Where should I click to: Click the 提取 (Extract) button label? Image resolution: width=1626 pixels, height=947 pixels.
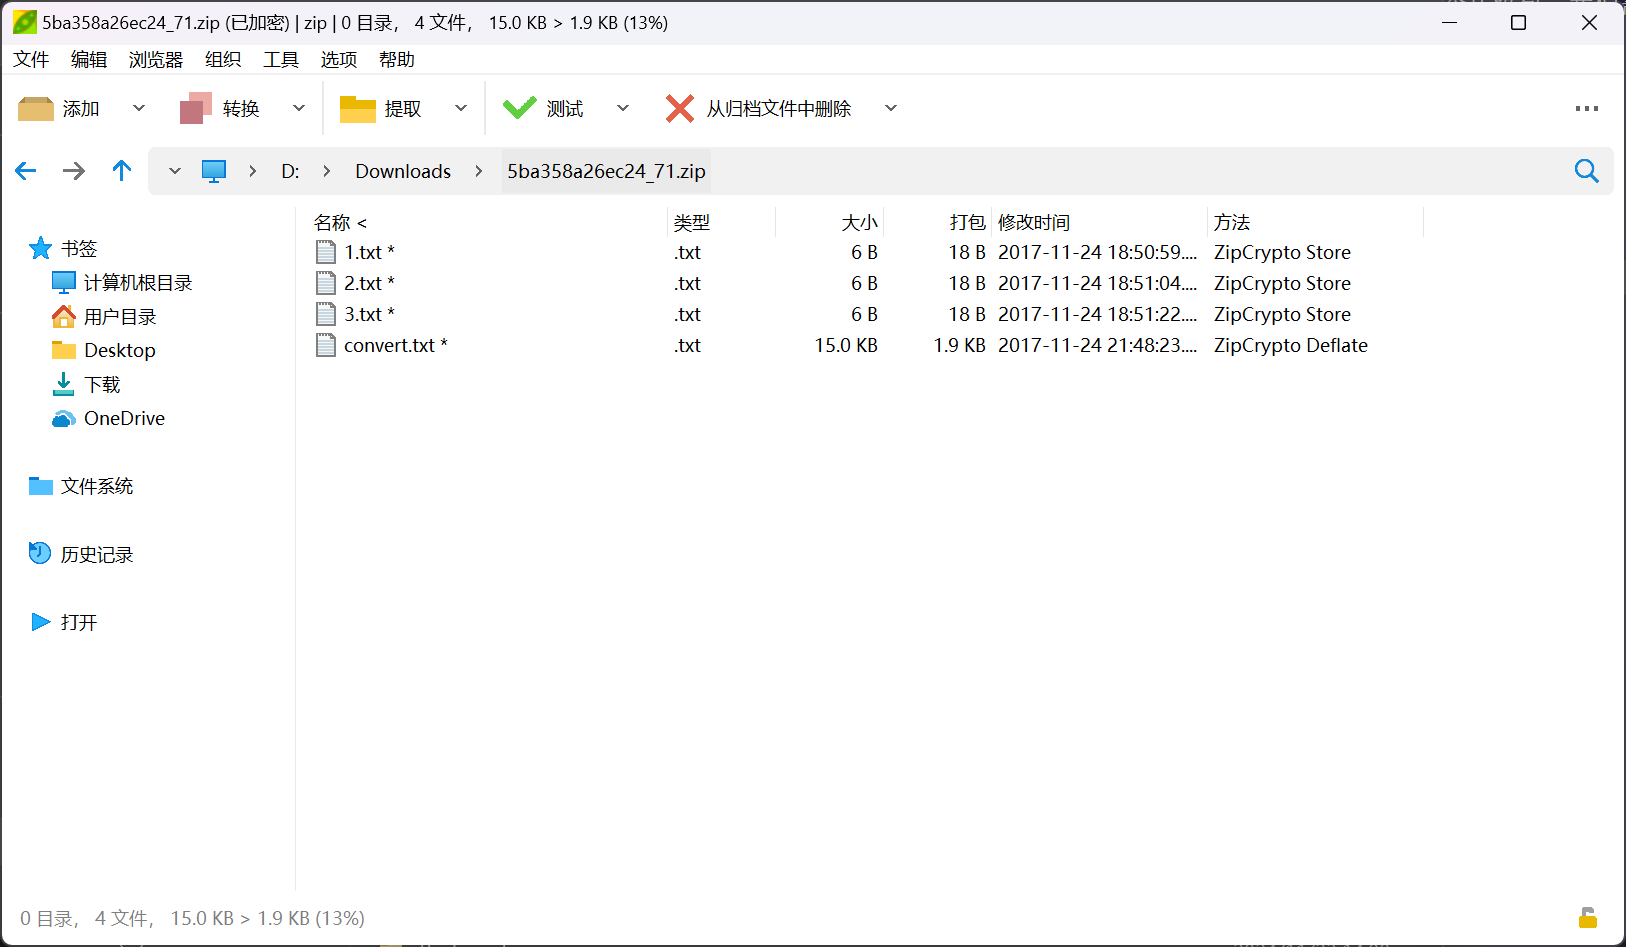coord(403,109)
